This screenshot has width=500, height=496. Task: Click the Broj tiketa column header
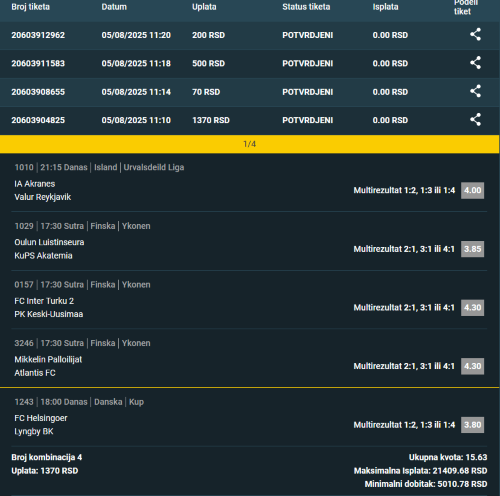pyautogui.click(x=30, y=7)
